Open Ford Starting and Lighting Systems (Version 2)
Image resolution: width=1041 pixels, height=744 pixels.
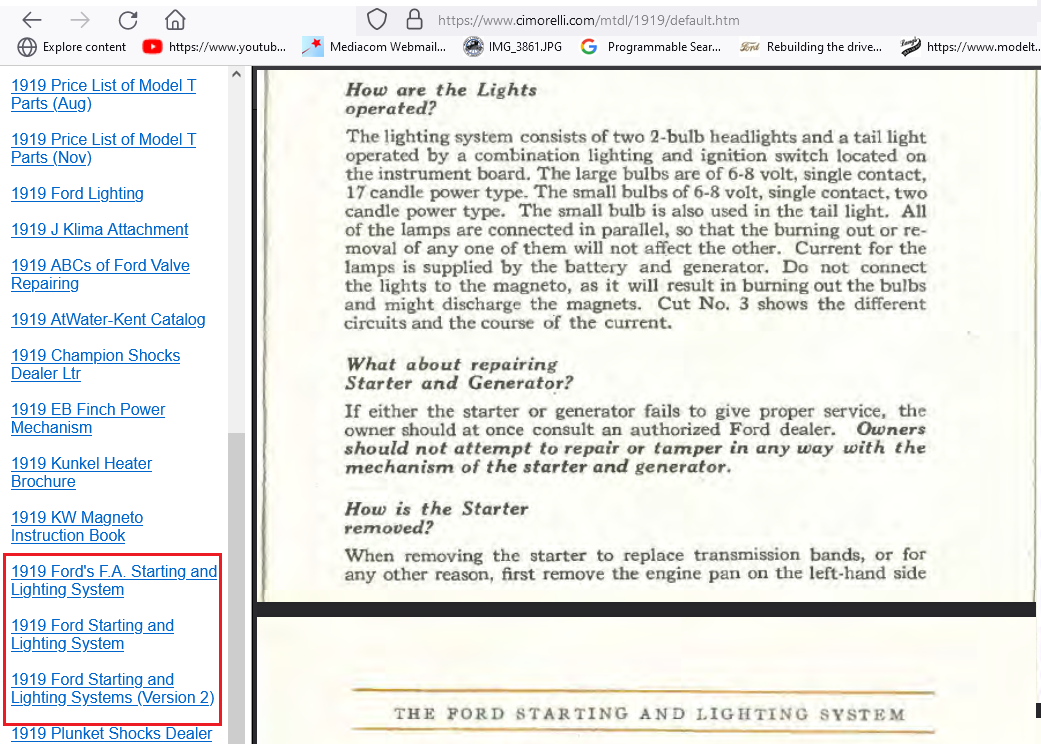point(112,689)
